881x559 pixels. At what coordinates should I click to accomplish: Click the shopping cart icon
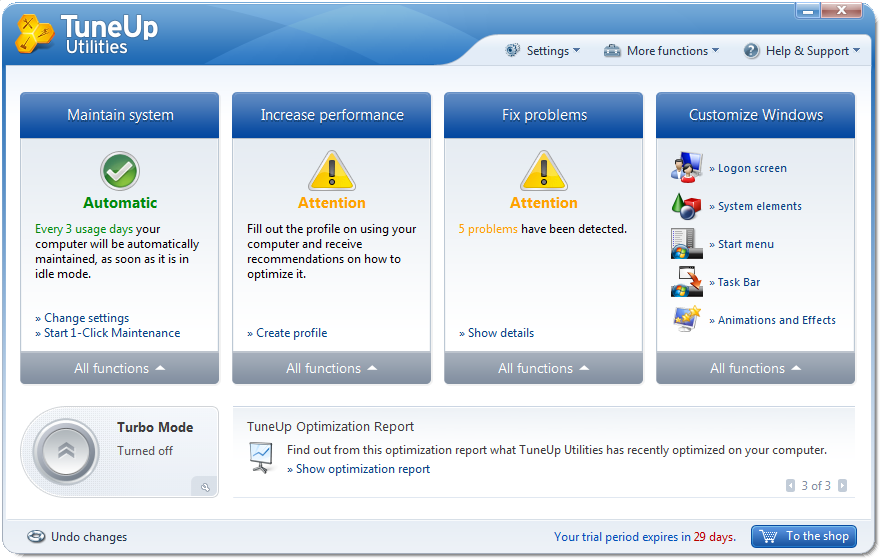click(768, 537)
